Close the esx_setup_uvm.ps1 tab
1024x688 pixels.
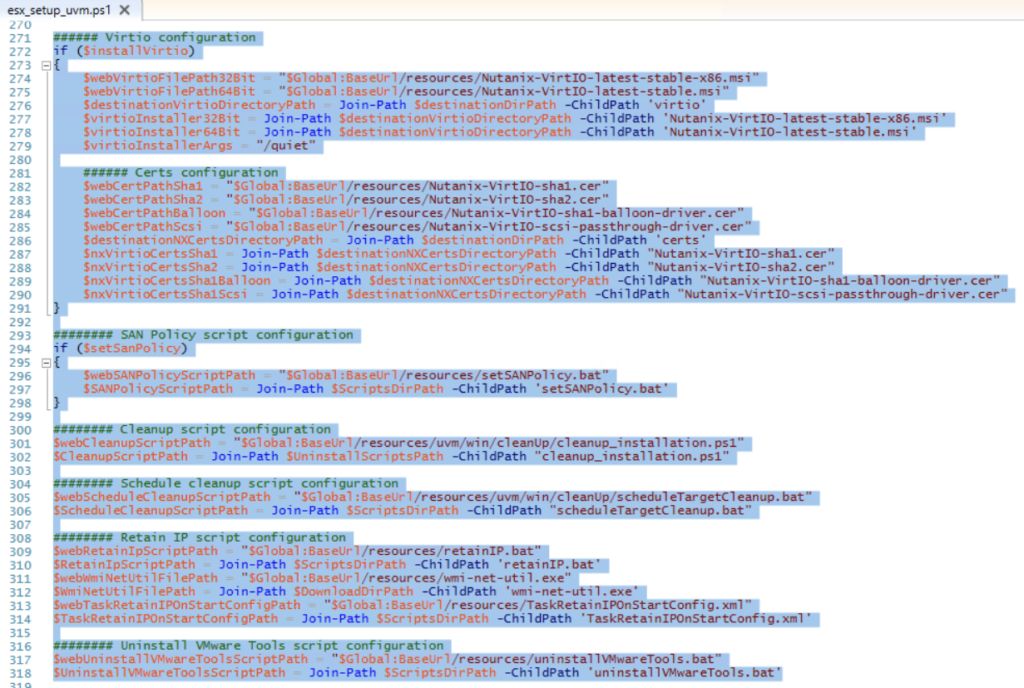pos(123,10)
